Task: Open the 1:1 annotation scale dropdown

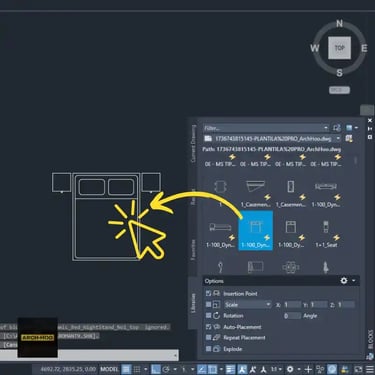Action: [x=276, y=369]
